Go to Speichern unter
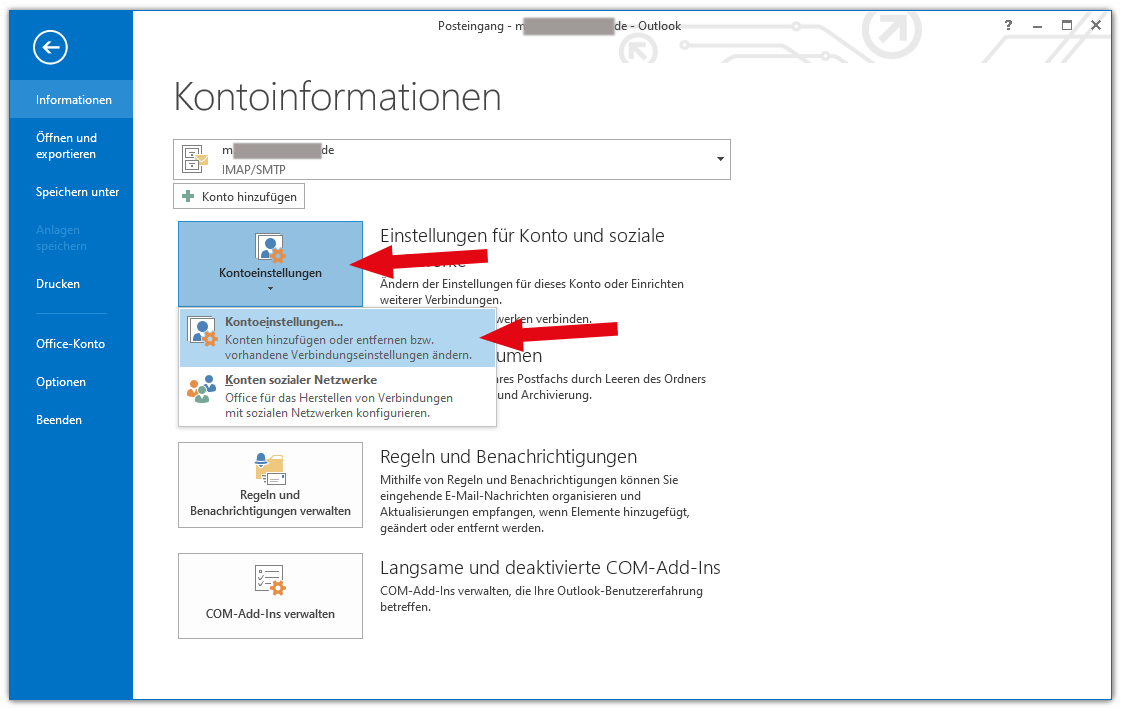Screen dimensions: 1122x710 [77, 192]
